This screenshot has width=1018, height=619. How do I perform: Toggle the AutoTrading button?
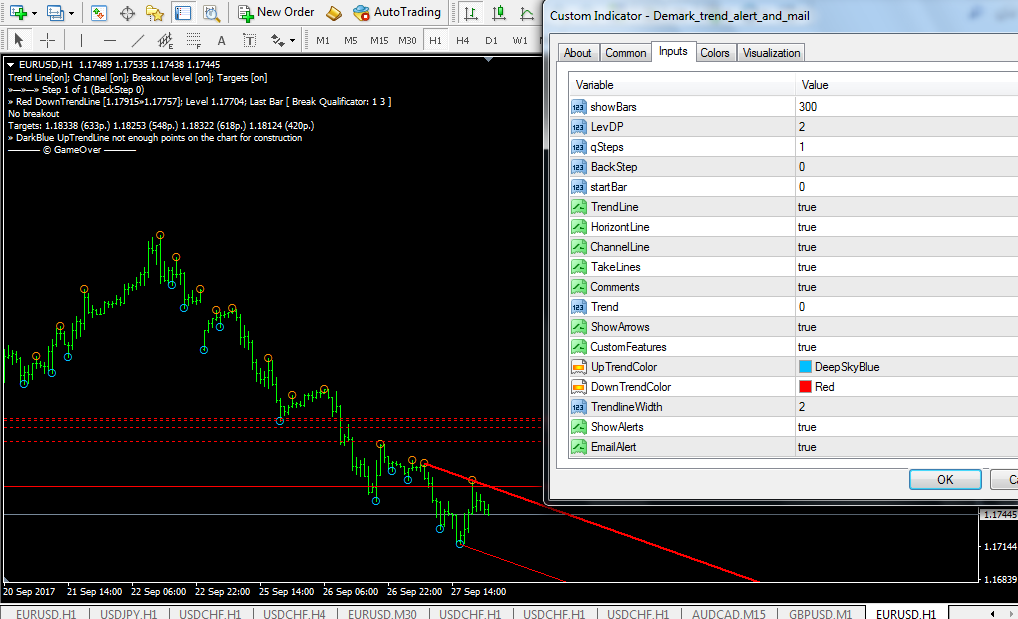(397, 12)
